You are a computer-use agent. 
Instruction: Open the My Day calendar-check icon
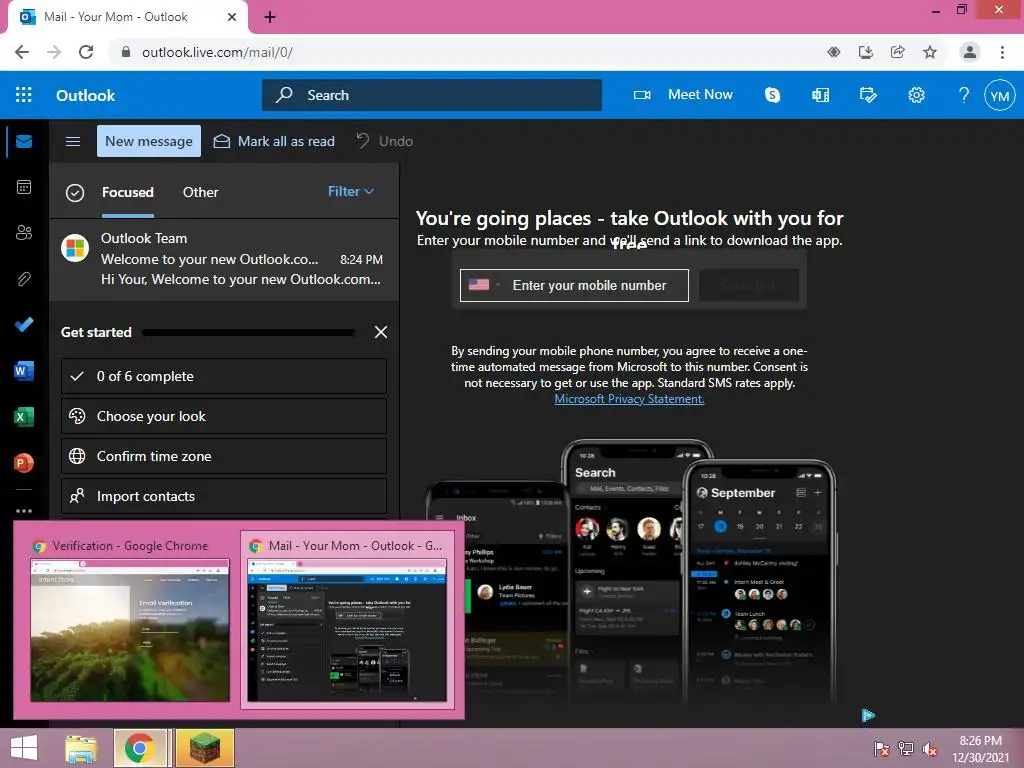[868, 95]
